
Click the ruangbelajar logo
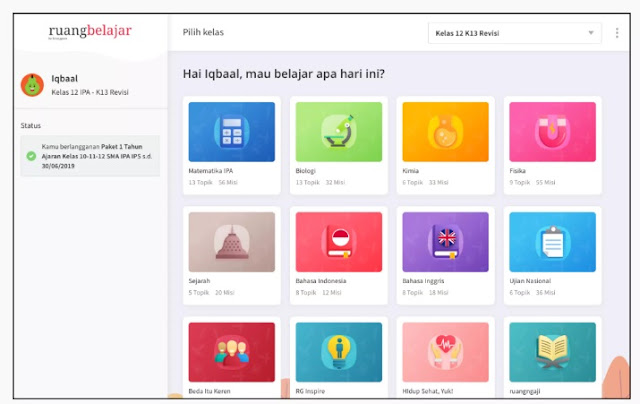tap(90, 31)
